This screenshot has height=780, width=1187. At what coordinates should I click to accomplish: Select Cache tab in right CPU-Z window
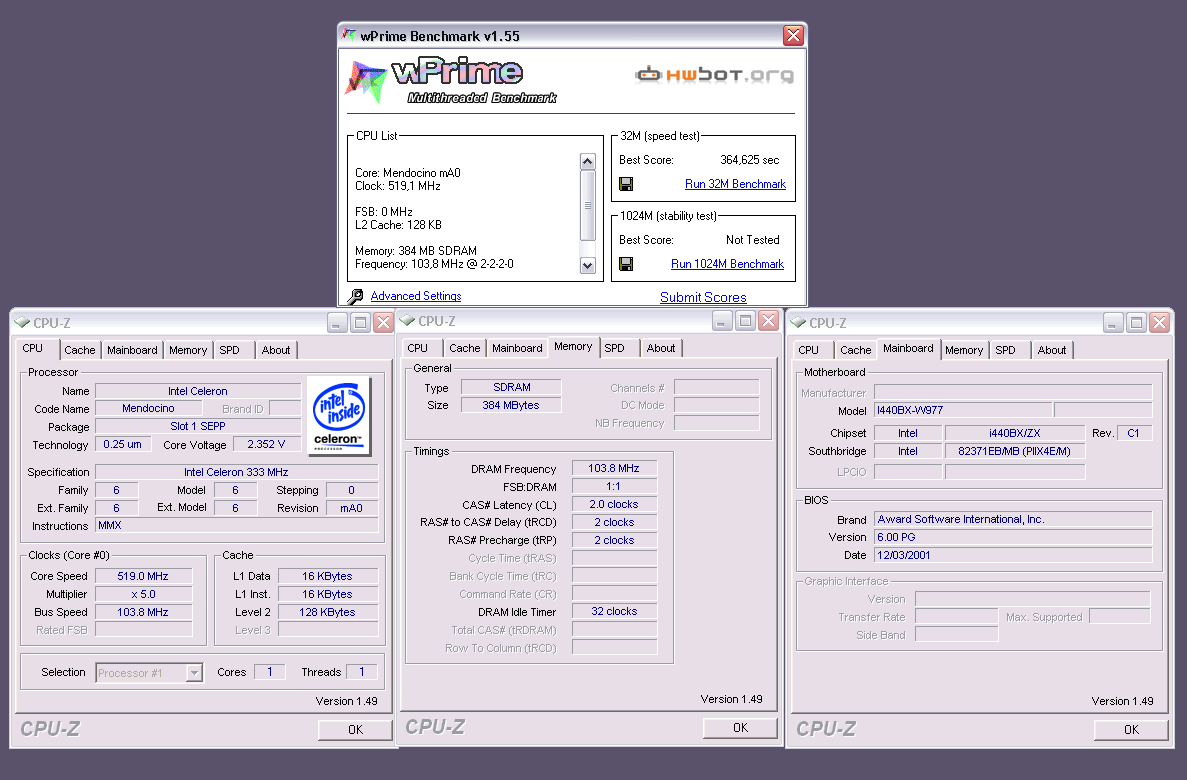tap(855, 350)
